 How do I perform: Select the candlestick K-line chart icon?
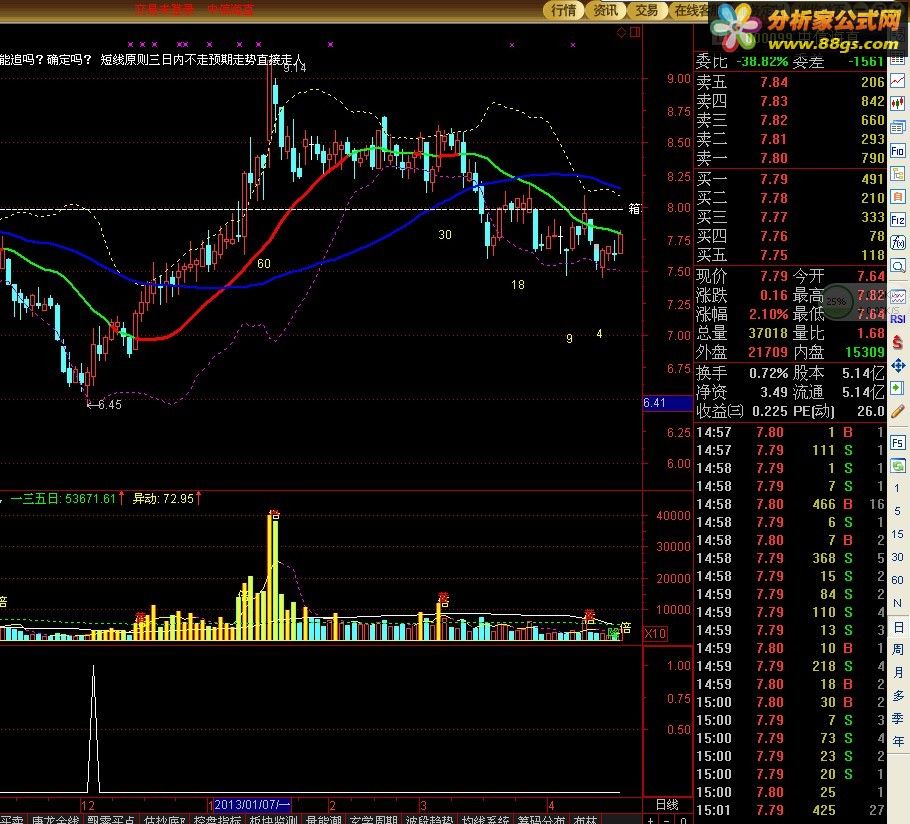898,103
